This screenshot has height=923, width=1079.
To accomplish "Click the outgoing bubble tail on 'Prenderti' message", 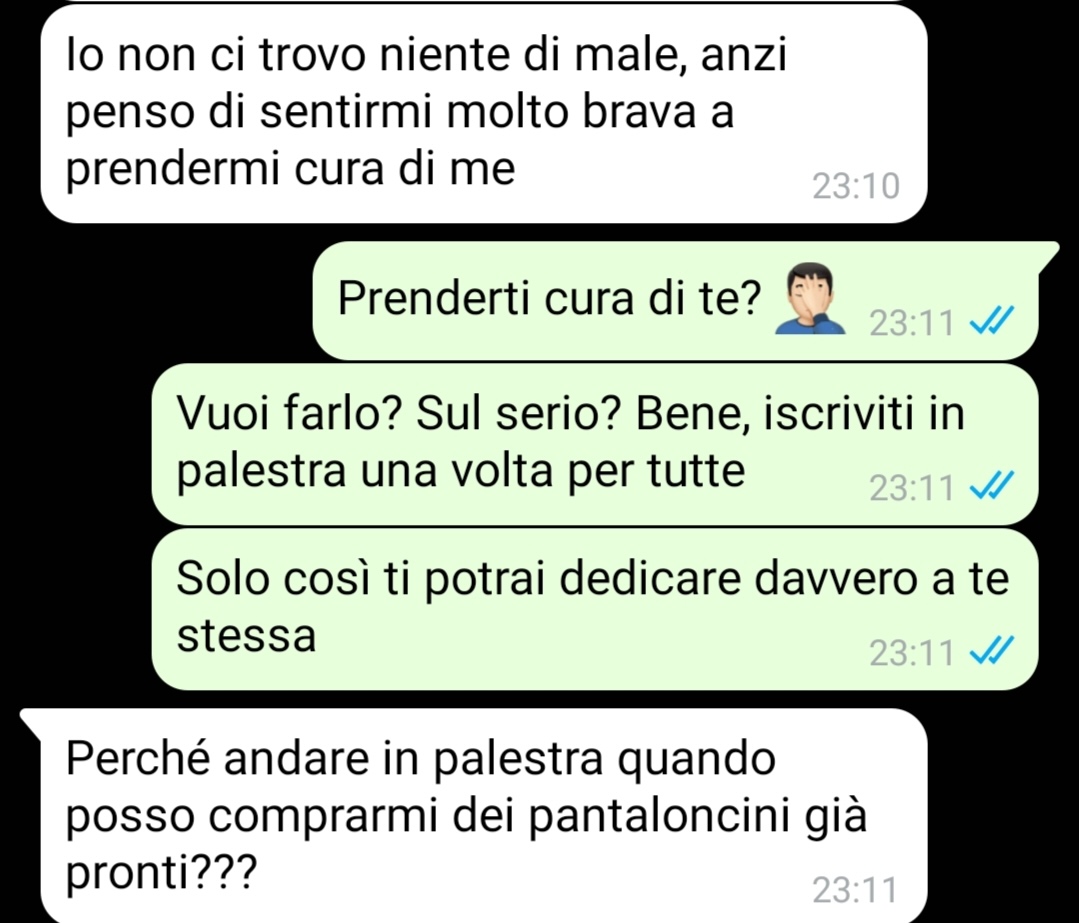I will tap(1046, 256).
